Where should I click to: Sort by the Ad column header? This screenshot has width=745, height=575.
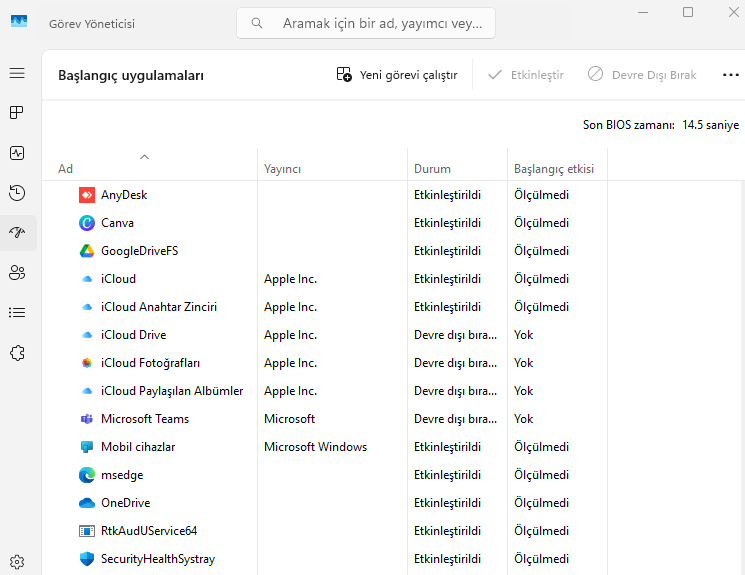[150, 164]
